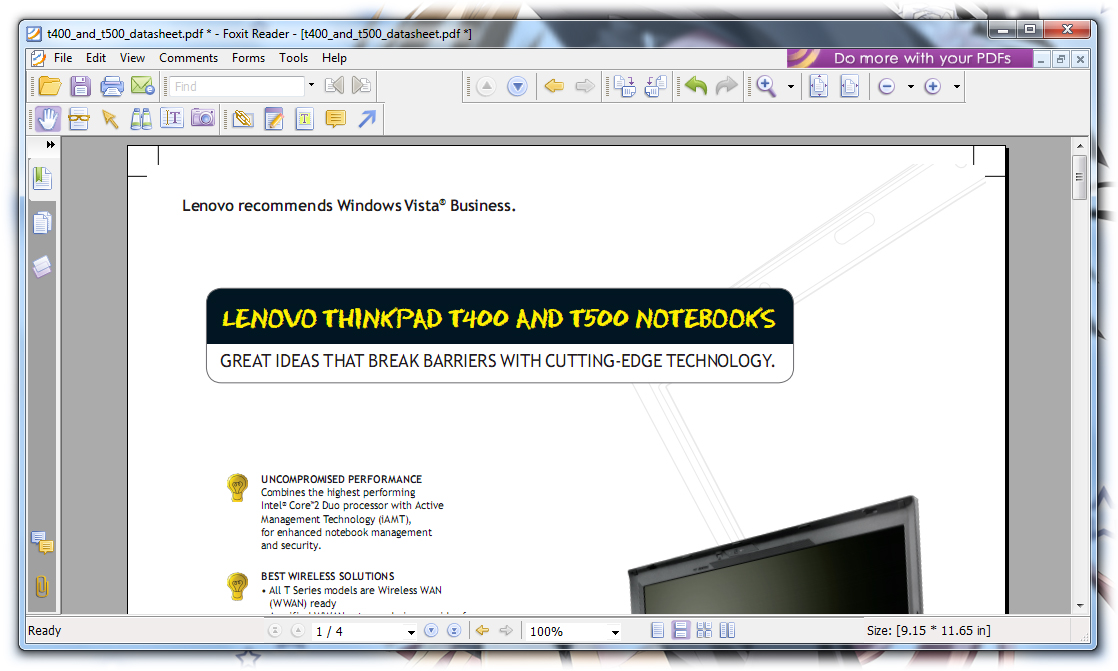Attach a file with the paperclip tool
1118x671 pixels.
[x=243, y=118]
